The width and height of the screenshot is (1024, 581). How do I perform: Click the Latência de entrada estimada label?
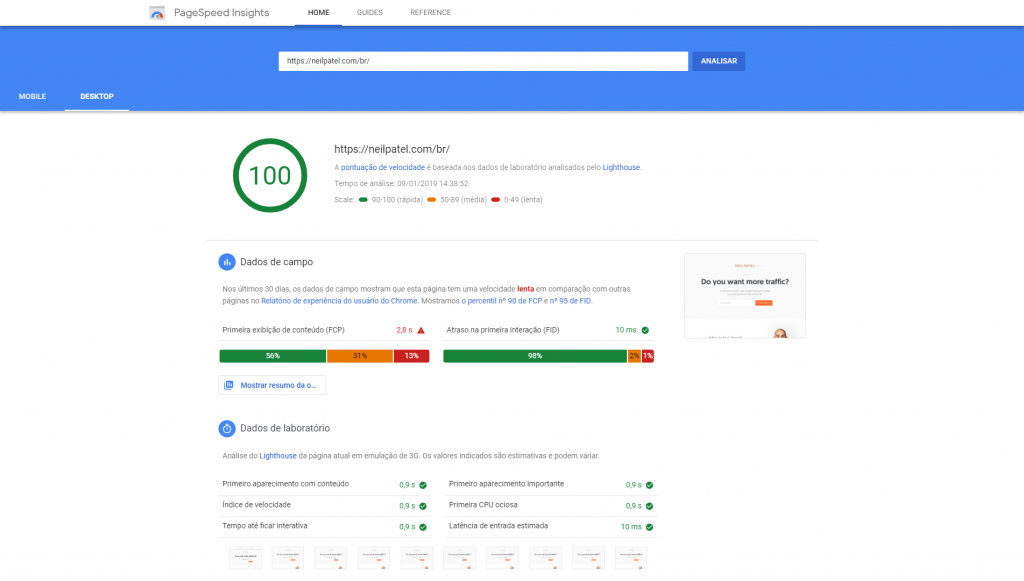(x=498, y=526)
